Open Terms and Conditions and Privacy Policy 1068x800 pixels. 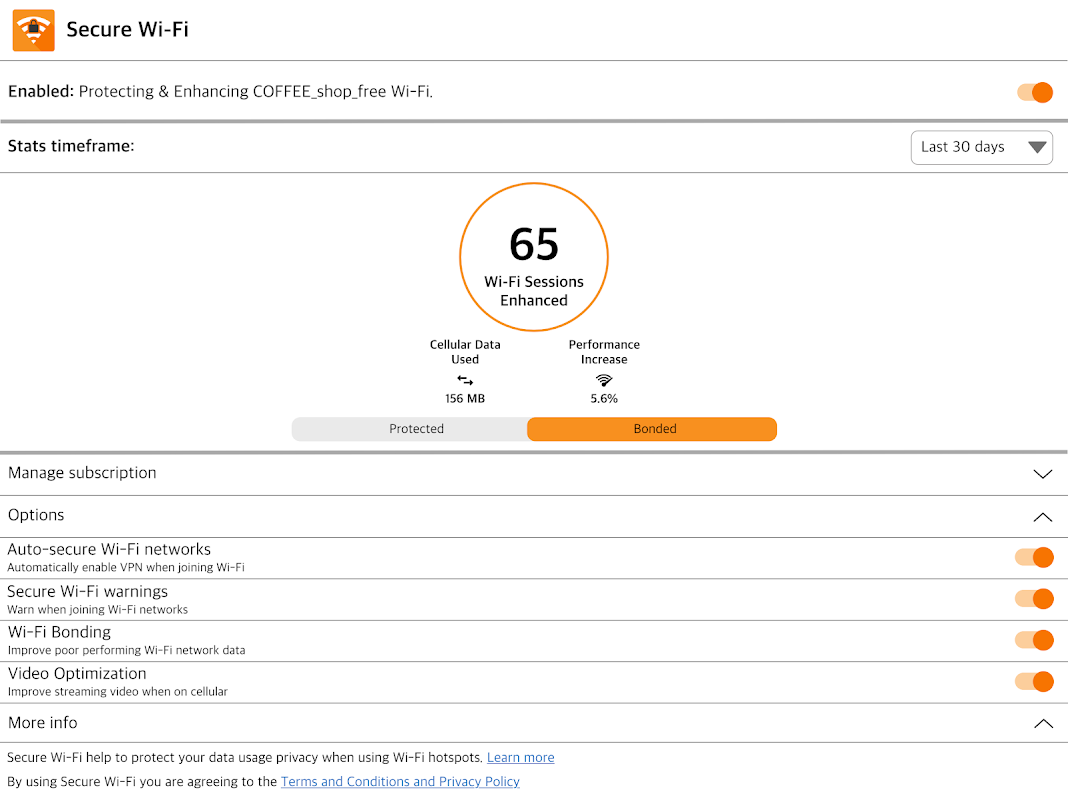click(x=400, y=782)
